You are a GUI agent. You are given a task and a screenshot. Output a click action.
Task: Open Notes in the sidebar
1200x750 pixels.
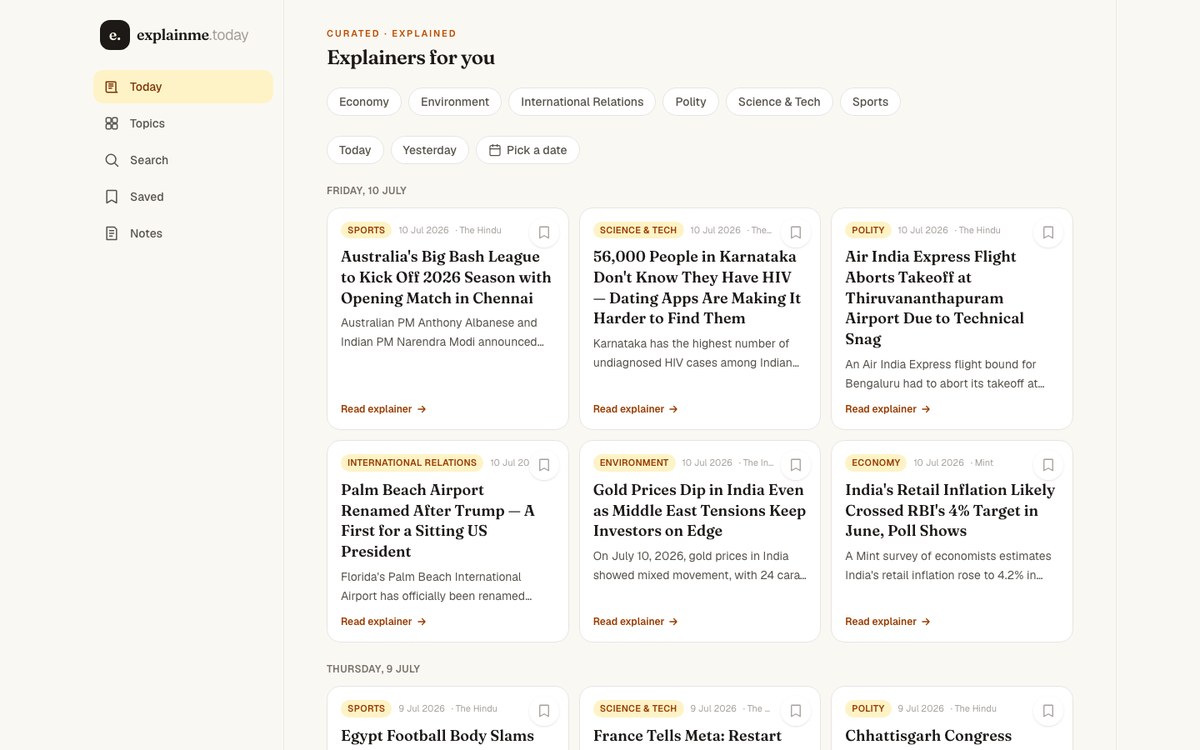click(x=183, y=234)
